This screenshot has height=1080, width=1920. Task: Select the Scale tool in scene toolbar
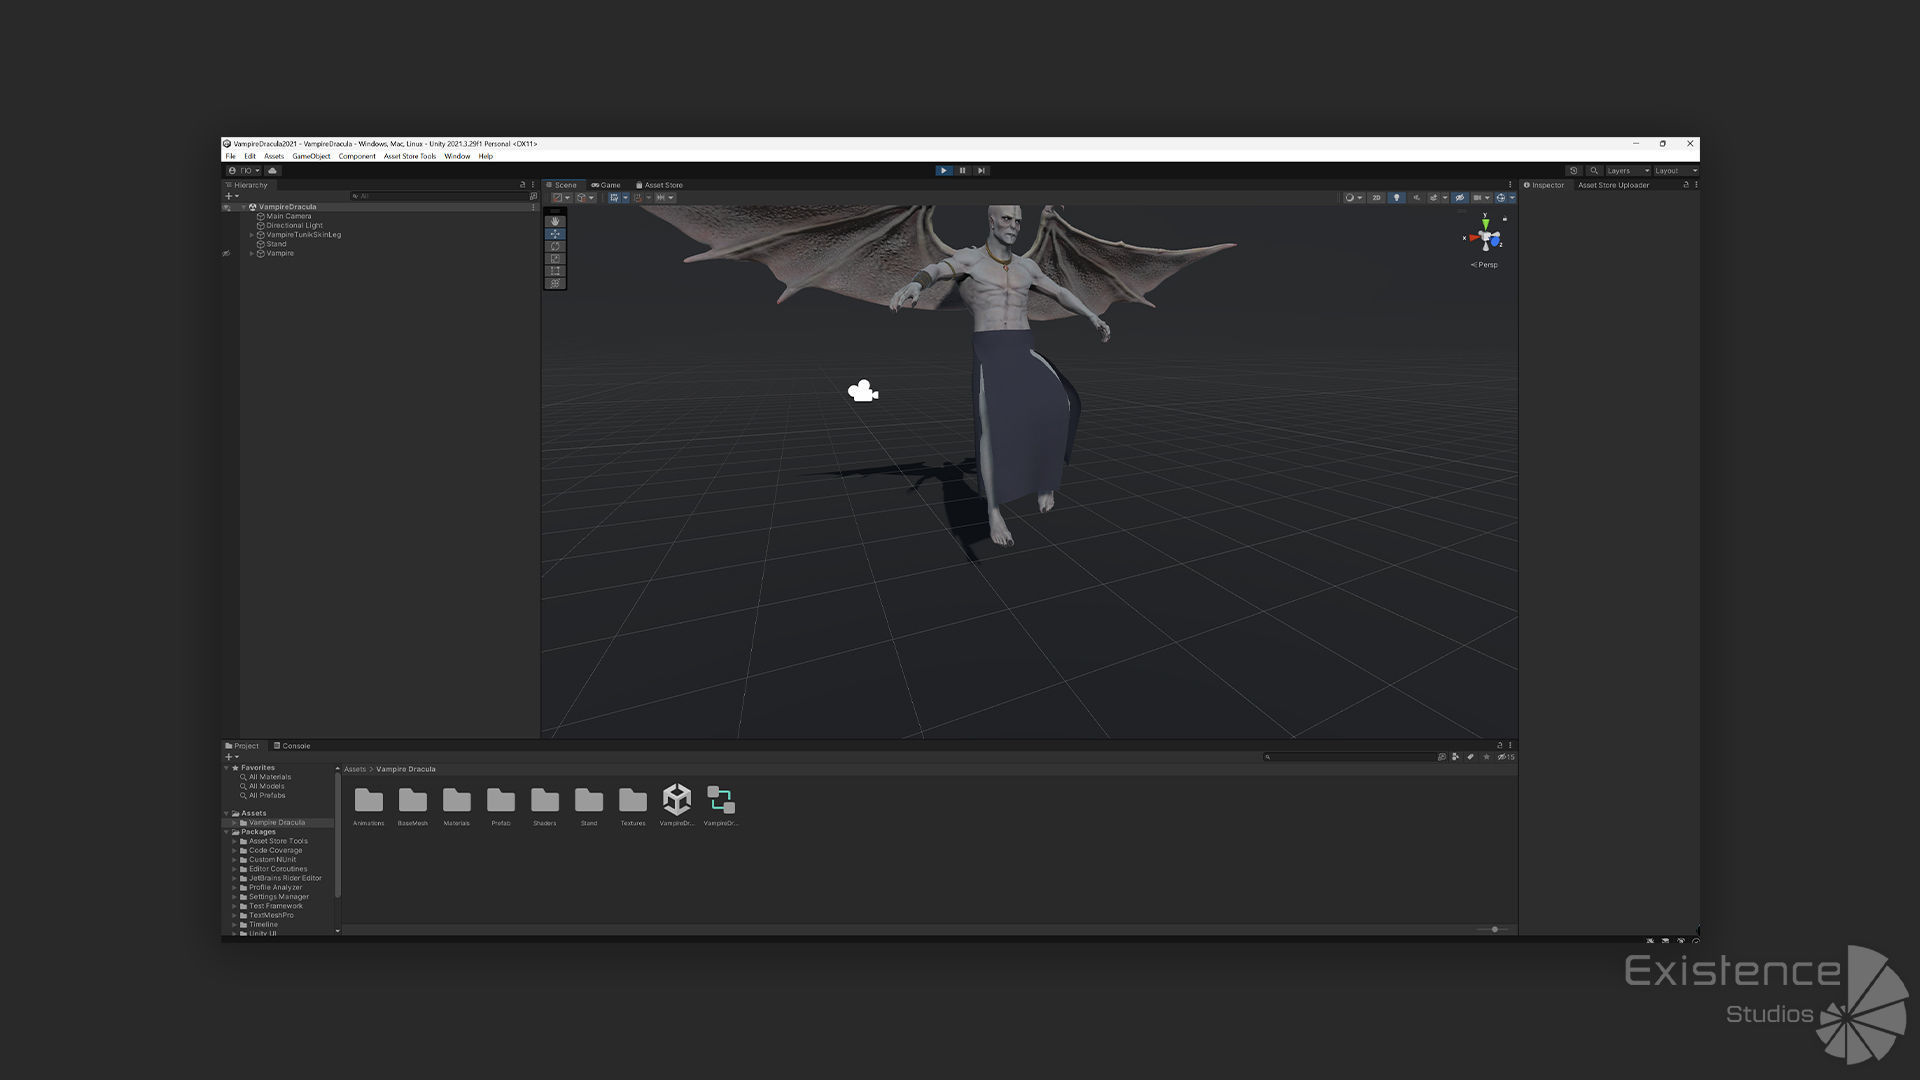tap(555, 259)
